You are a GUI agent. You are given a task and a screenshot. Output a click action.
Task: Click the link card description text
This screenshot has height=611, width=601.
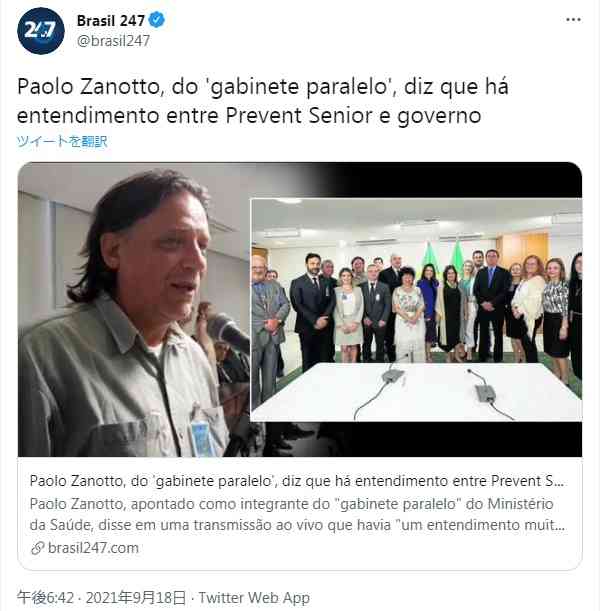point(297,514)
